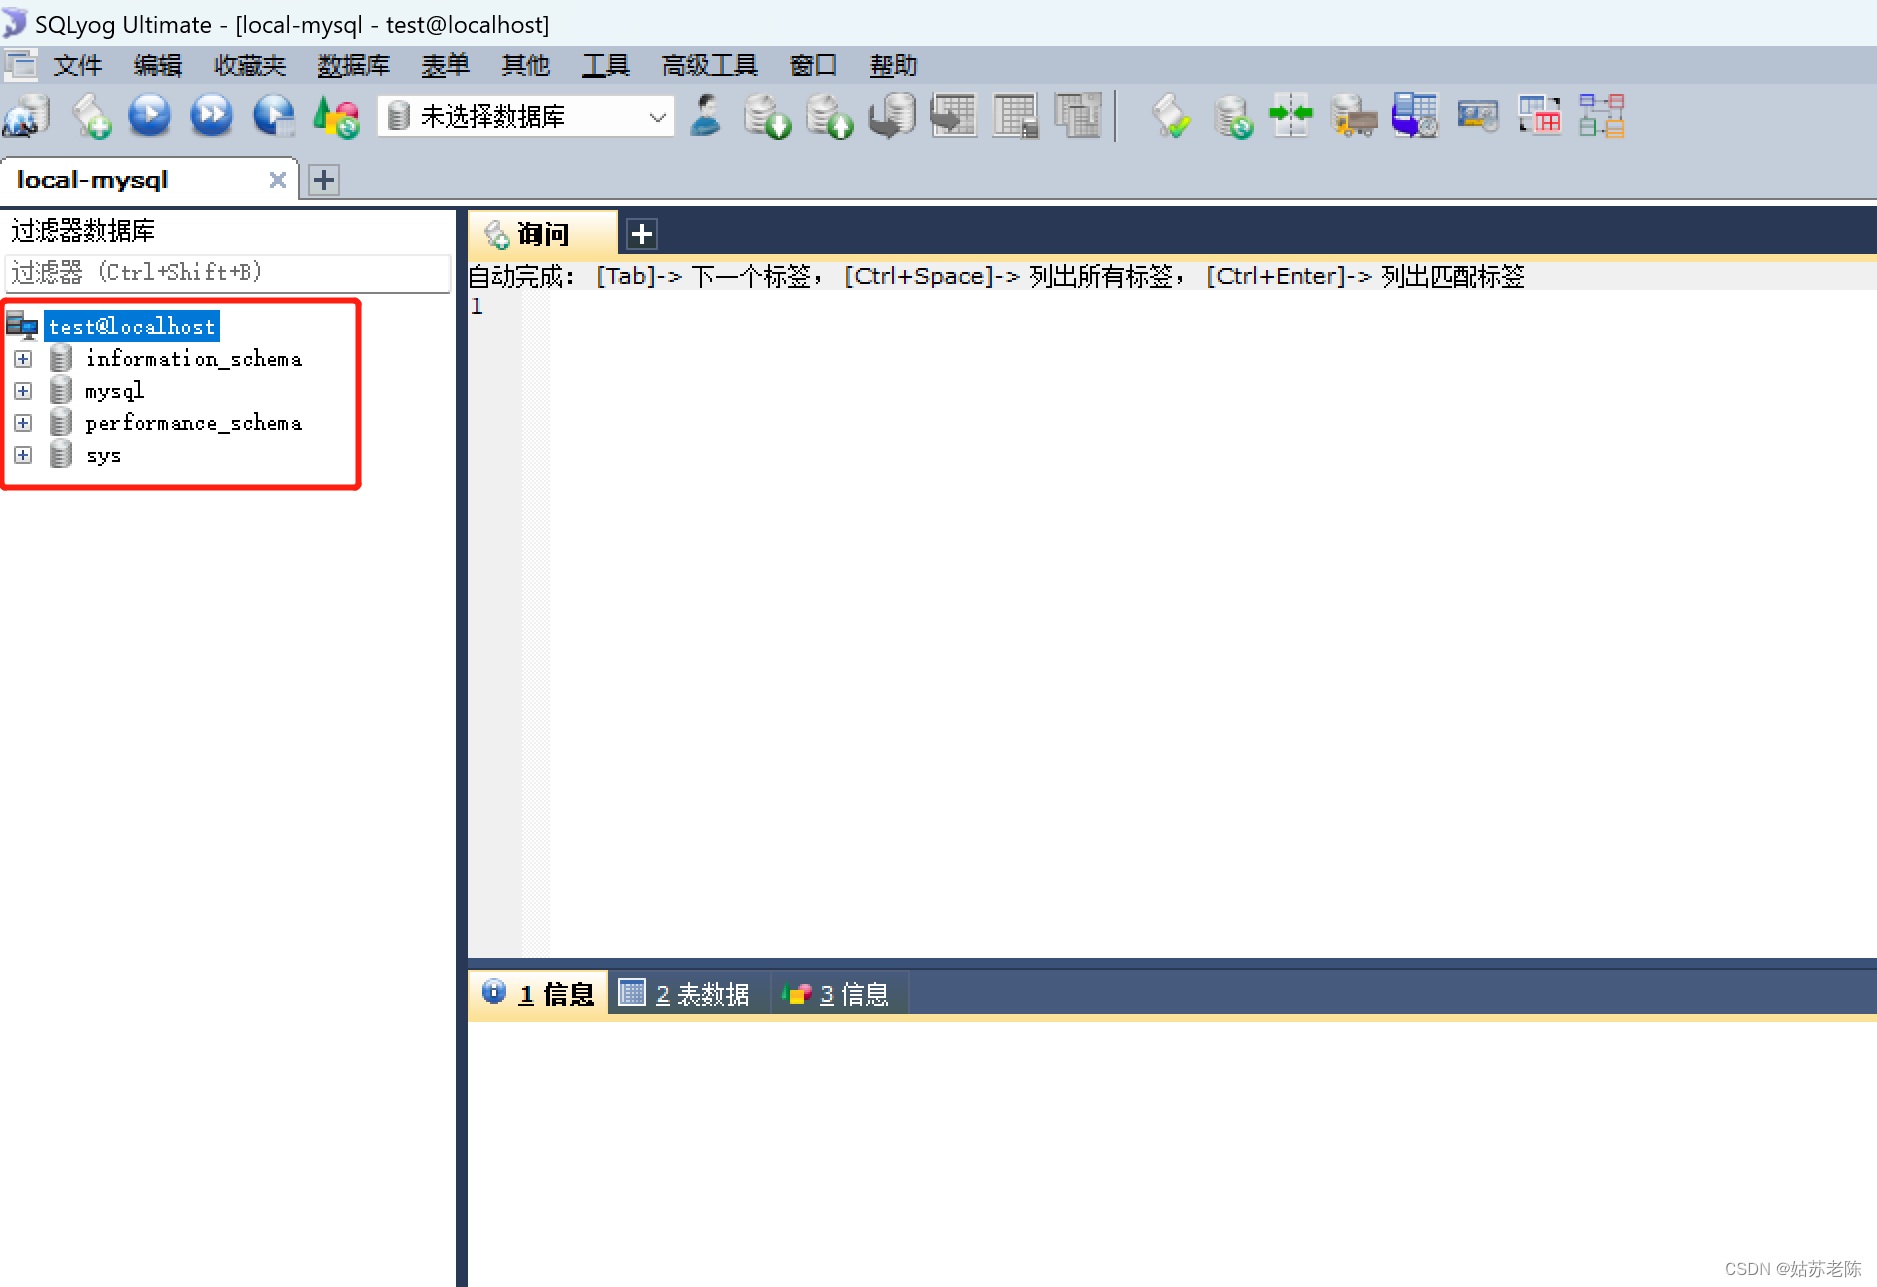Expand the mysql database node
The height and width of the screenshot is (1287, 1877).
(x=23, y=391)
